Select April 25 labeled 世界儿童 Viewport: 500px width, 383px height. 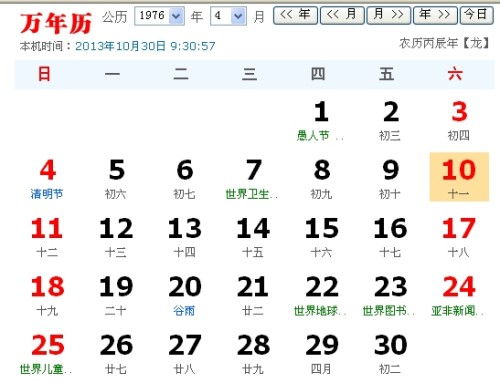click(47, 354)
